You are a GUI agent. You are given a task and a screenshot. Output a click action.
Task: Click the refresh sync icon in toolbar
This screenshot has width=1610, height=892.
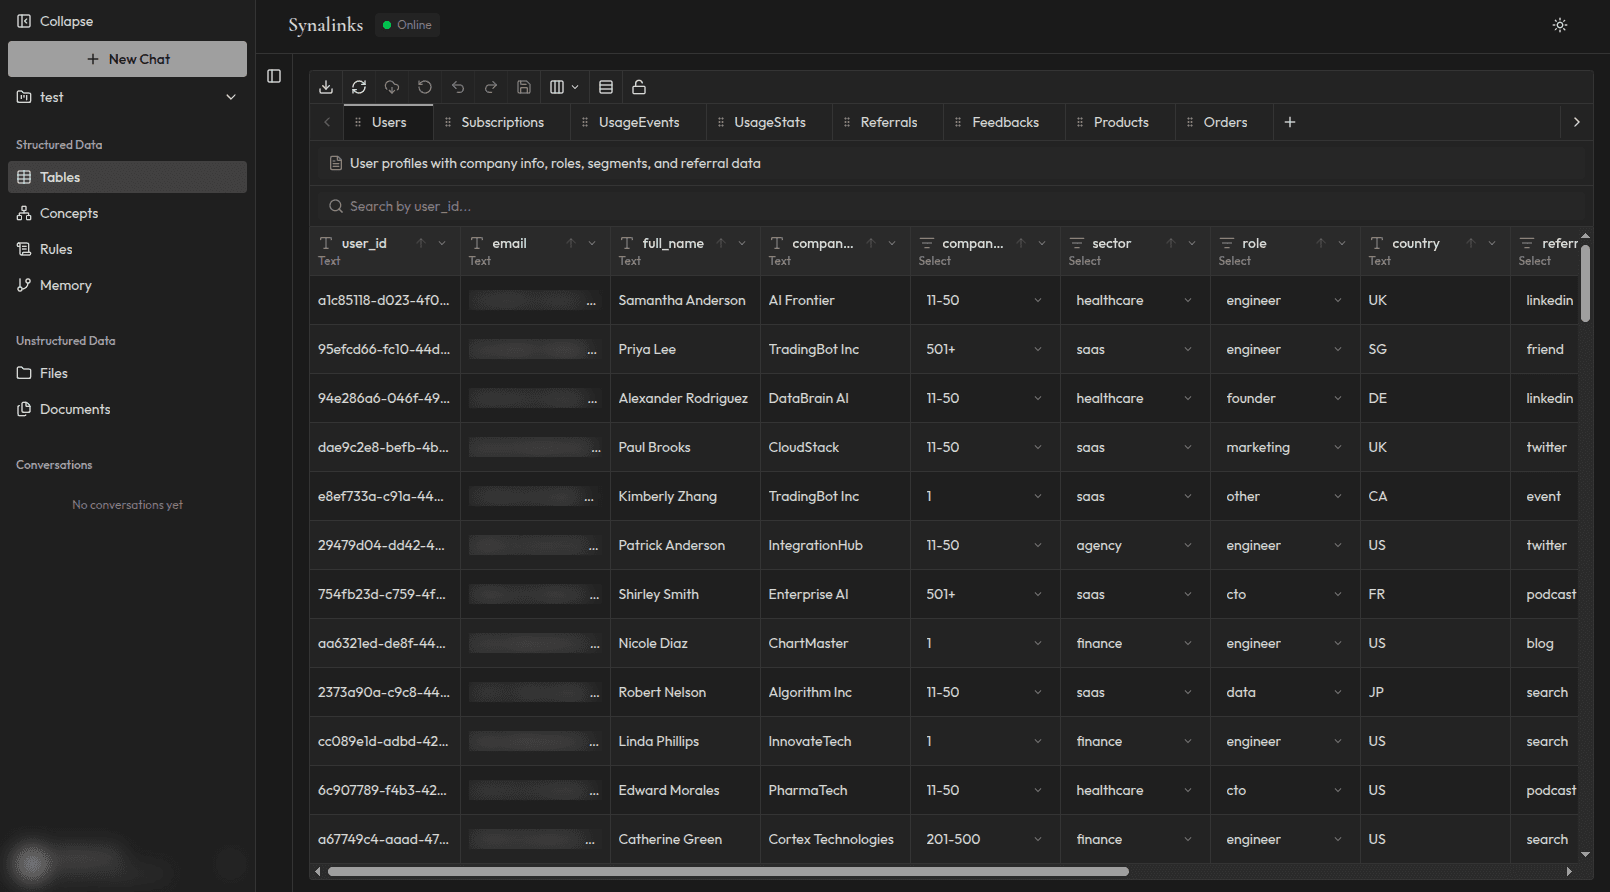(x=359, y=87)
